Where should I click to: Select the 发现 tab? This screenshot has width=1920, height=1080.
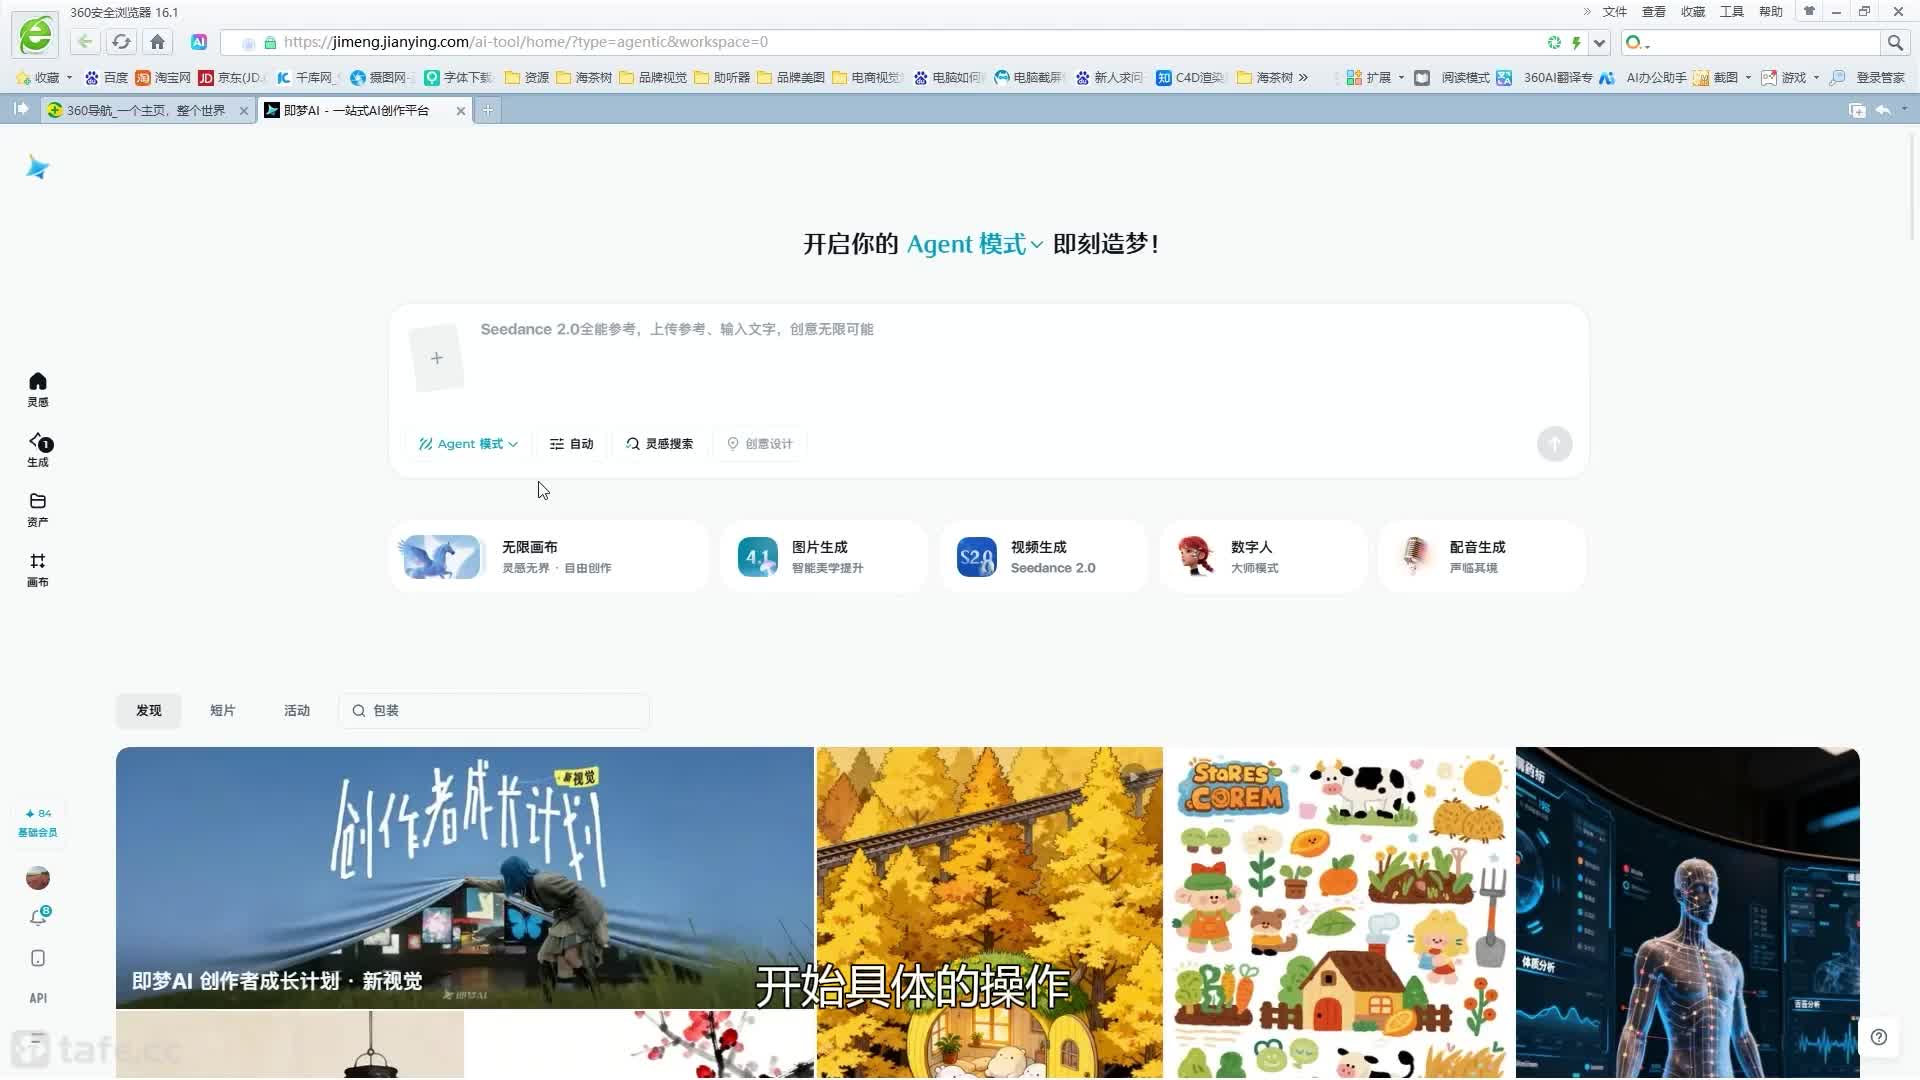[x=149, y=710]
